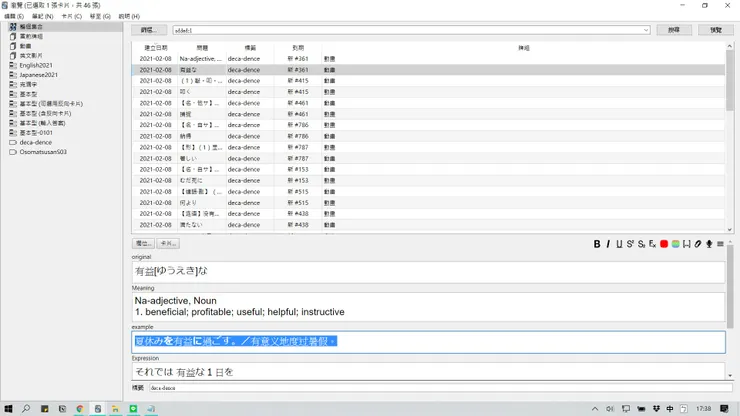Open the LINE app from the taskbar
Viewport: 740px width, 416px height.
pos(133,408)
